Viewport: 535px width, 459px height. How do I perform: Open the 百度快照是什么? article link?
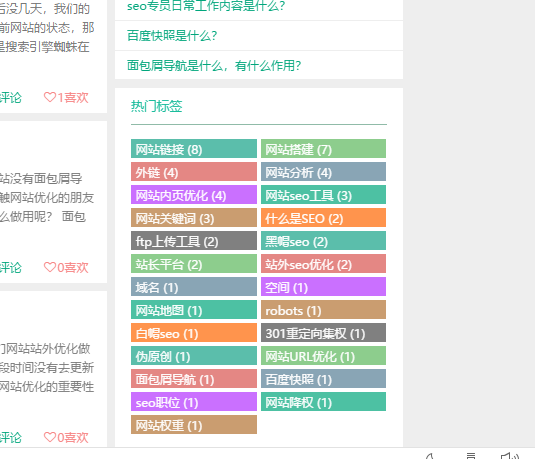[172, 35]
